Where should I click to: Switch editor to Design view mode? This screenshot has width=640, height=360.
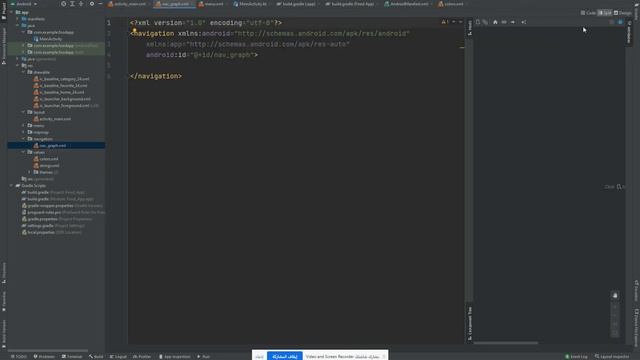click(x=623, y=13)
